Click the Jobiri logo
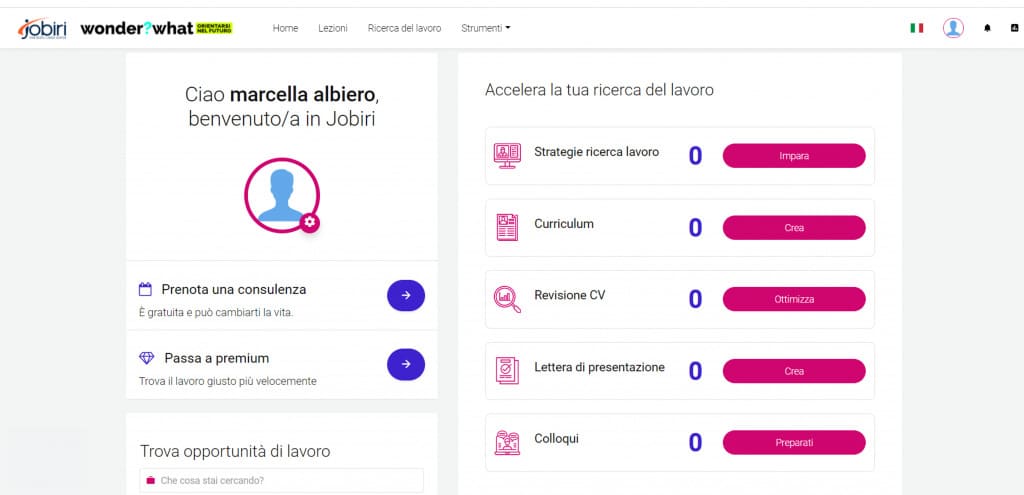The image size is (1024, 495). [x=42, y=28]
